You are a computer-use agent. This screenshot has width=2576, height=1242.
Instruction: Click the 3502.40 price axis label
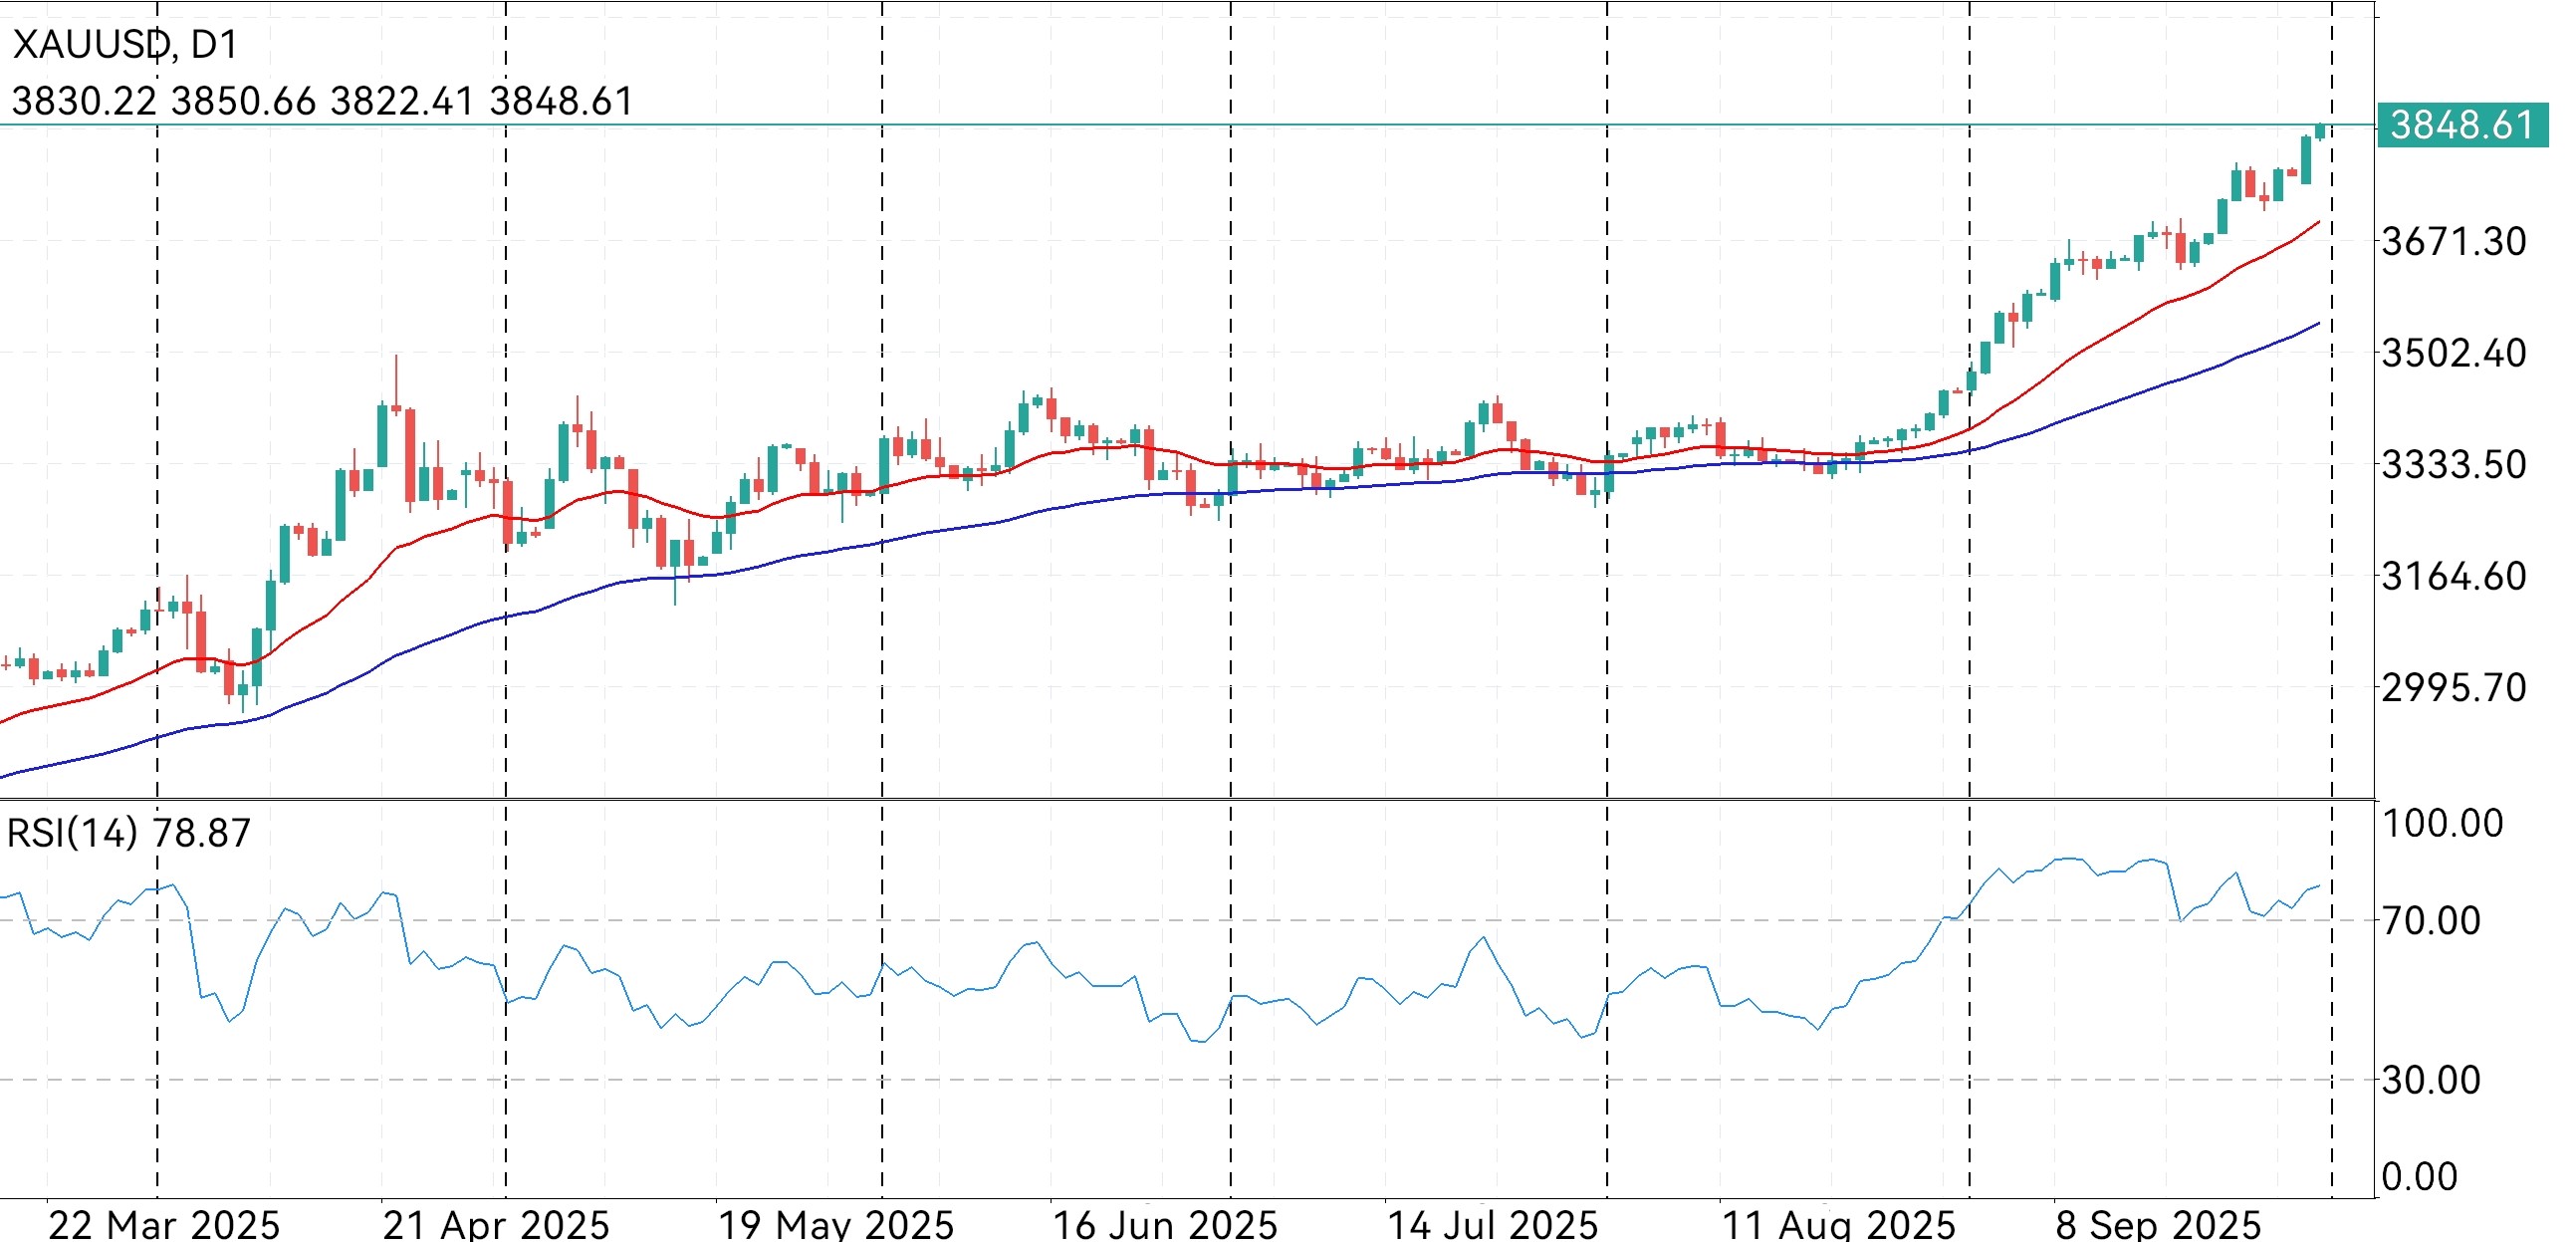point(2453,353)
